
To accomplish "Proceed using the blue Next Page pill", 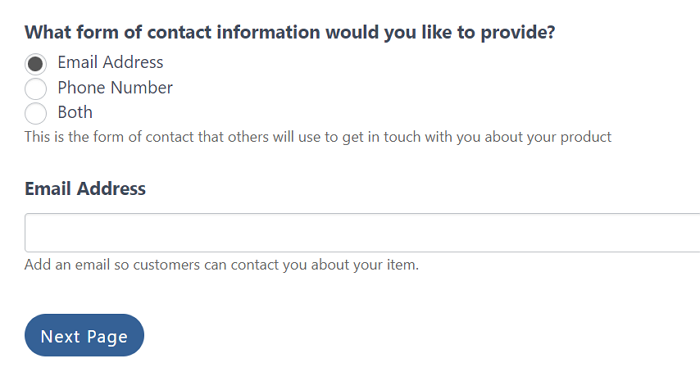I will [x=84, y=335].
